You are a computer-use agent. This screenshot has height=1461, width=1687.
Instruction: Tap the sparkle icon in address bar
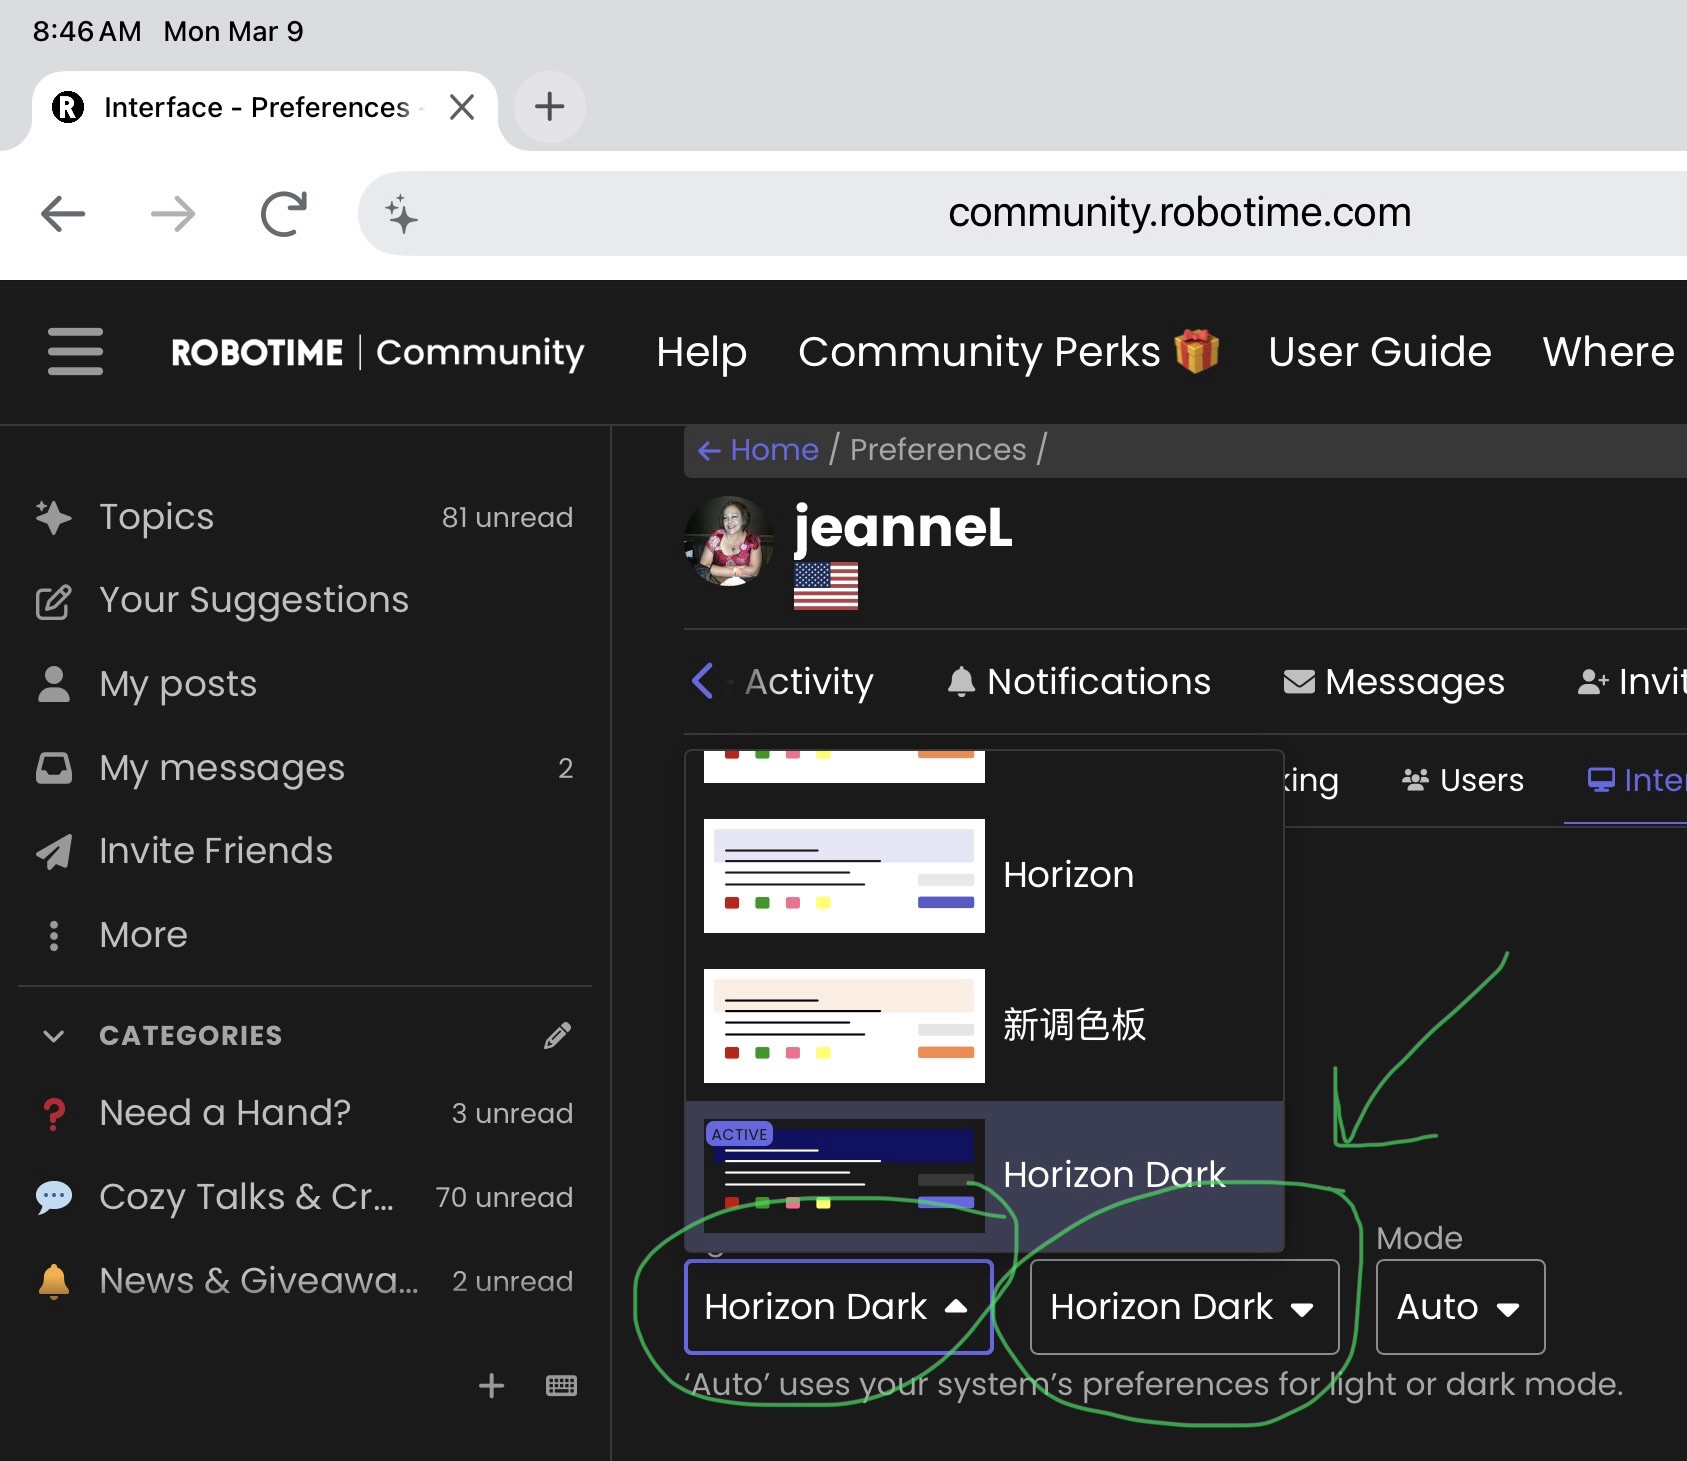[401, 214]
